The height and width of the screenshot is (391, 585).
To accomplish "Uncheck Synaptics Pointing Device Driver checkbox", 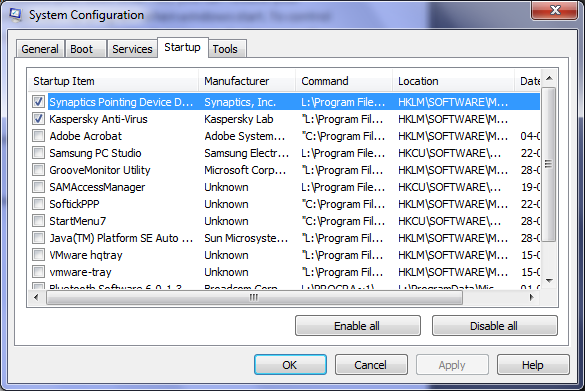I will click(38, 101).
